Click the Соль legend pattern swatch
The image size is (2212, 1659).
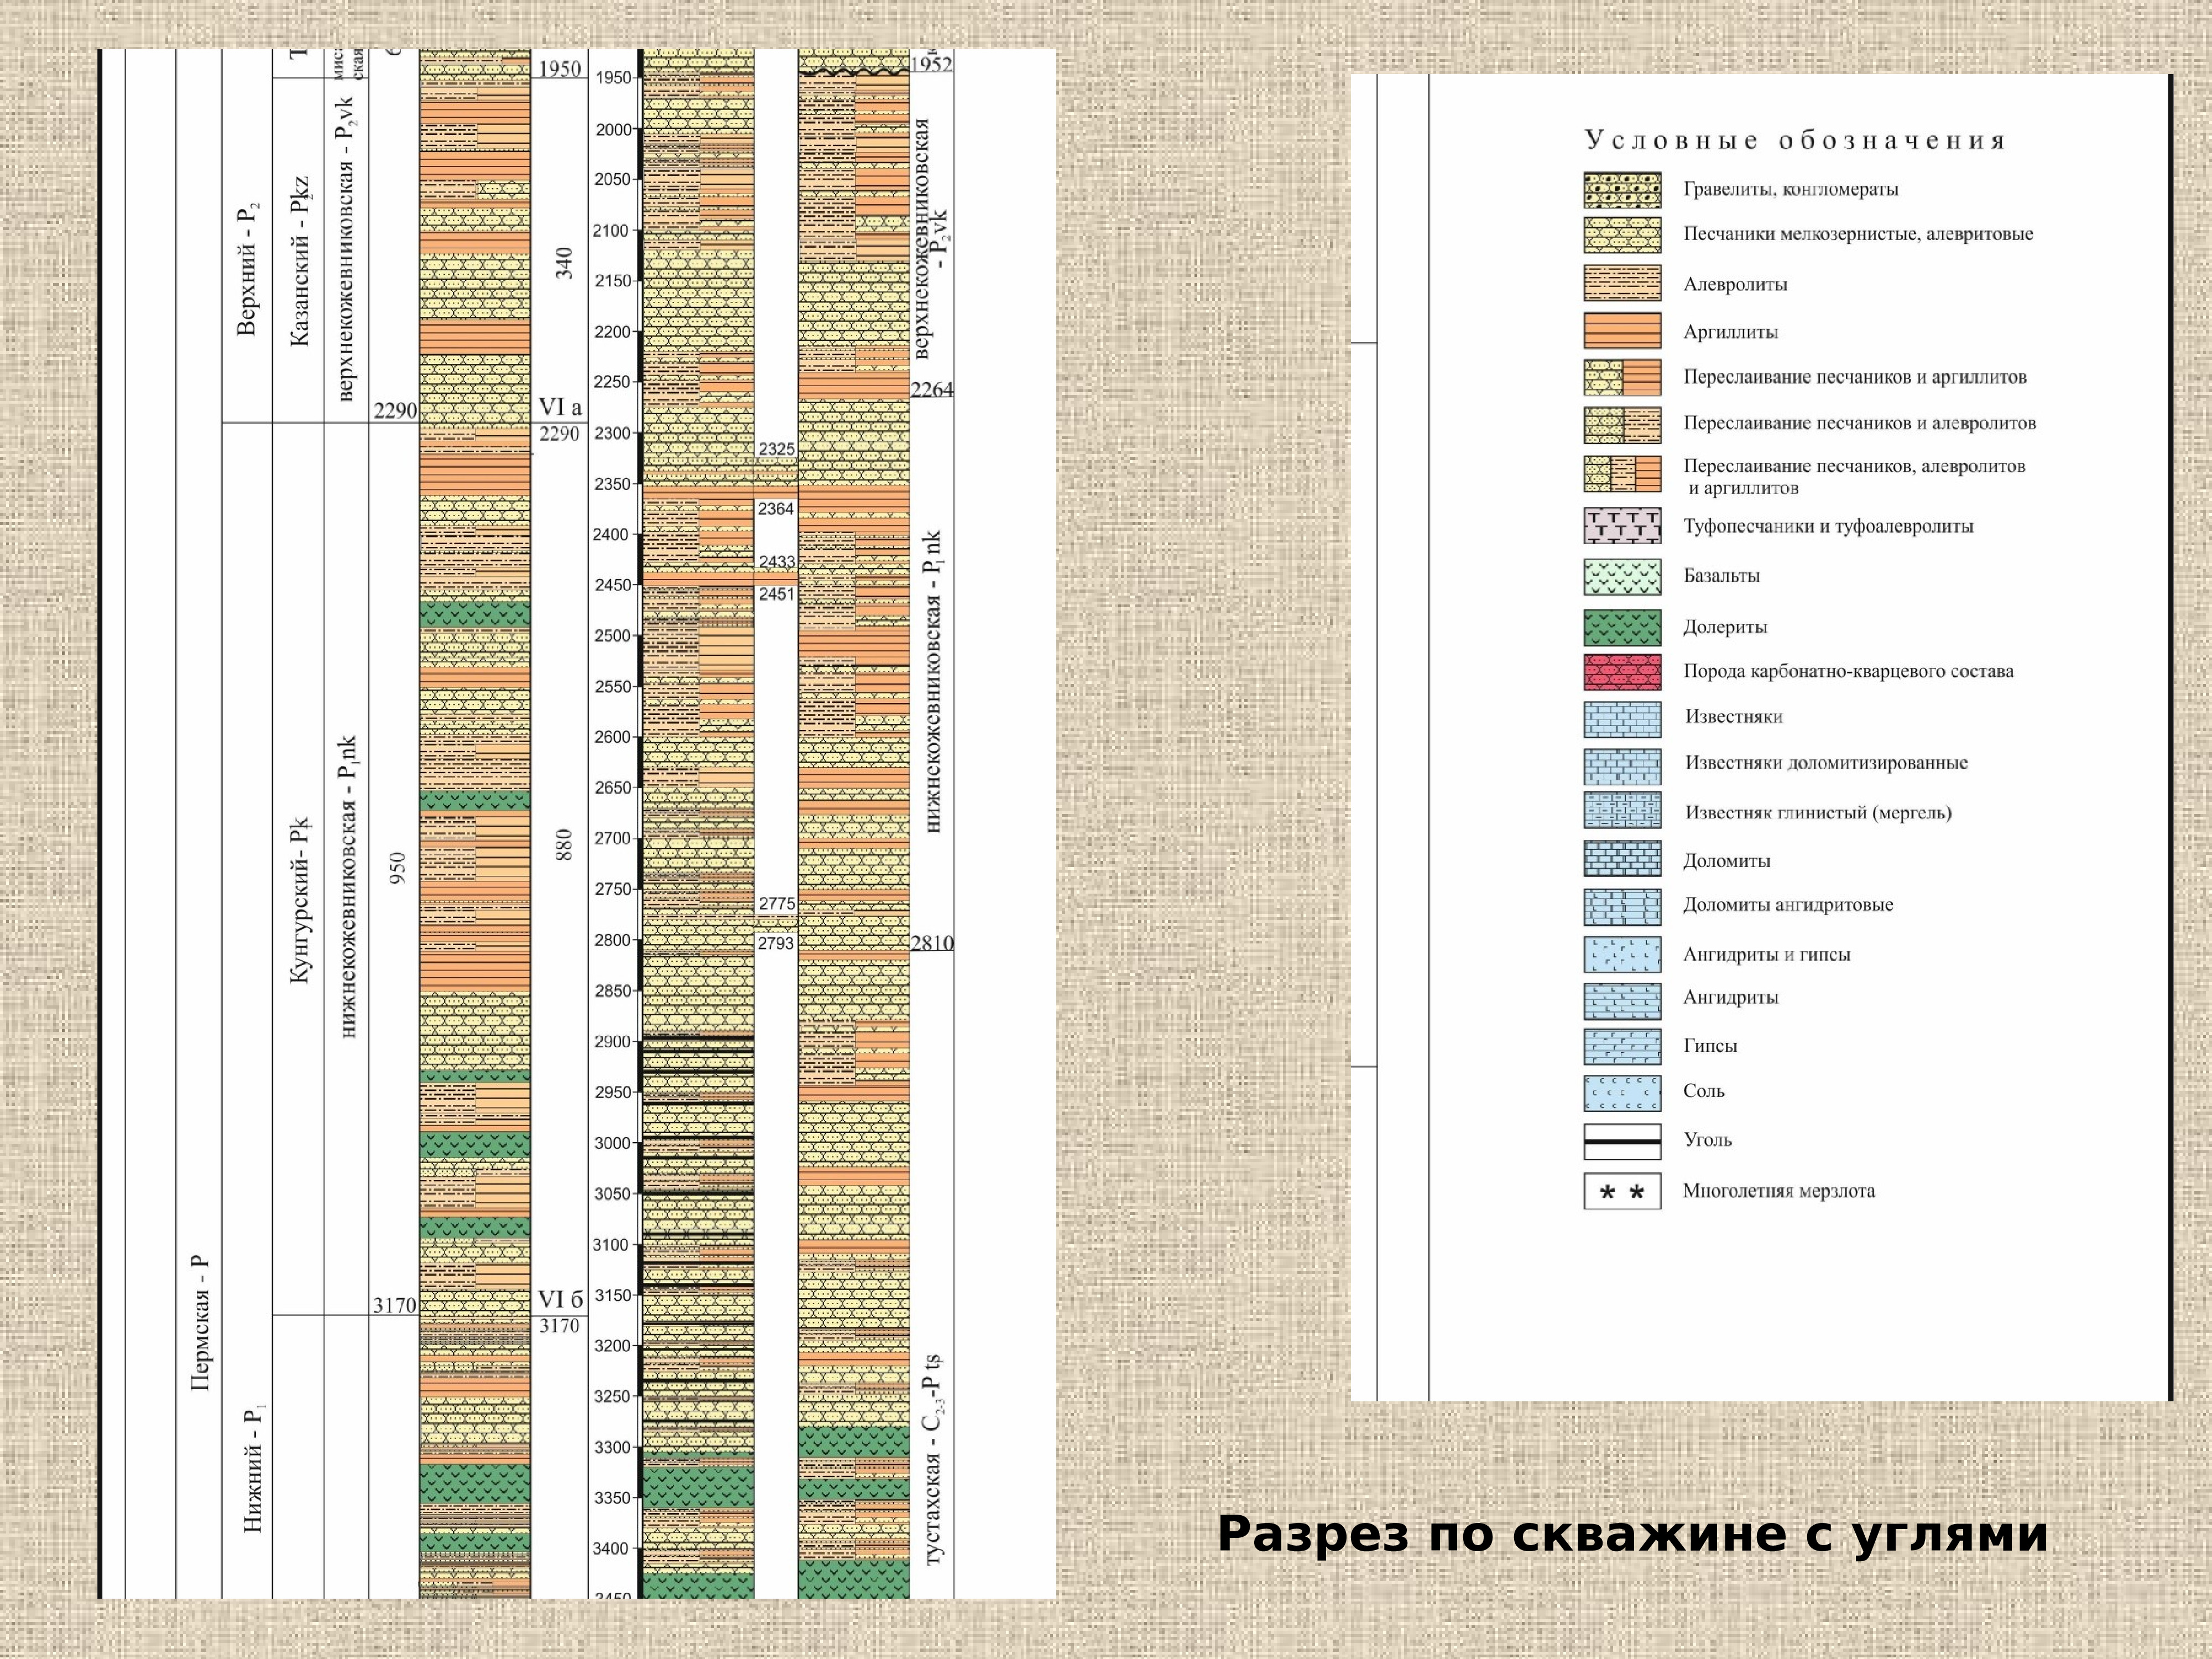pos(1622,1093)
